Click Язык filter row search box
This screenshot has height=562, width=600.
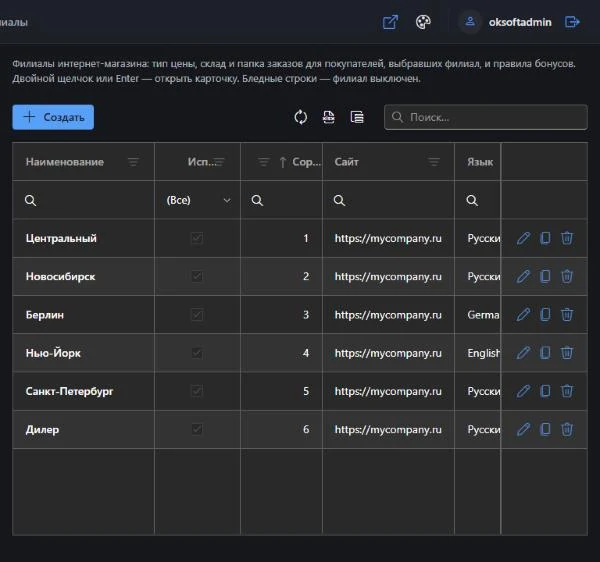coord(478,200)
